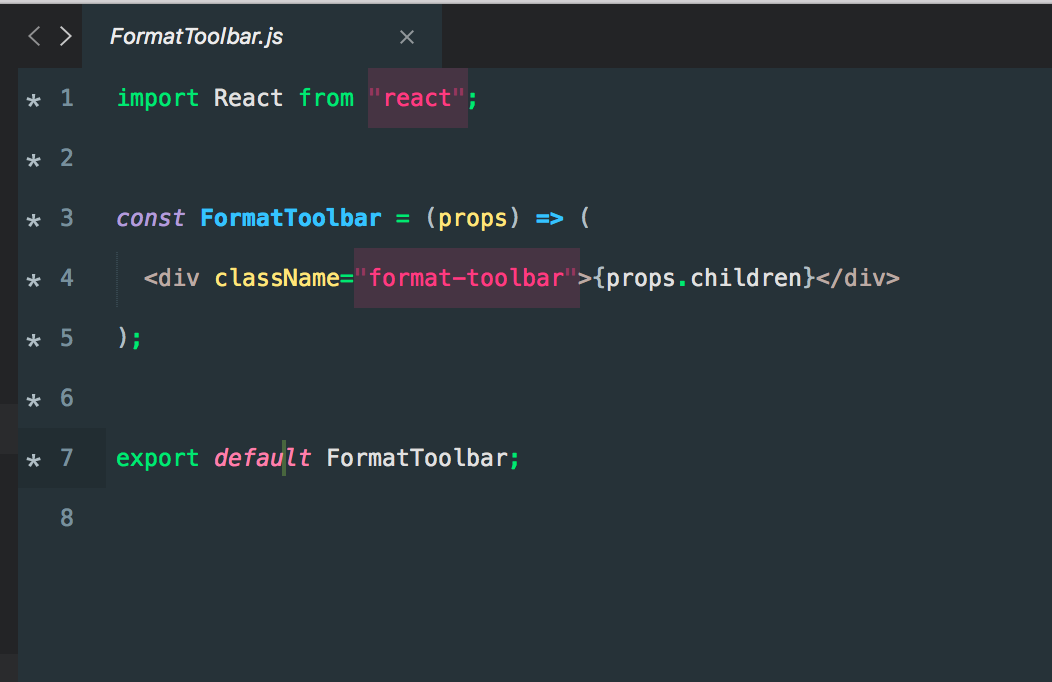The image size is (1052, 682).
Task: Click line number 2 in gutter
Action: coord(66,158)
